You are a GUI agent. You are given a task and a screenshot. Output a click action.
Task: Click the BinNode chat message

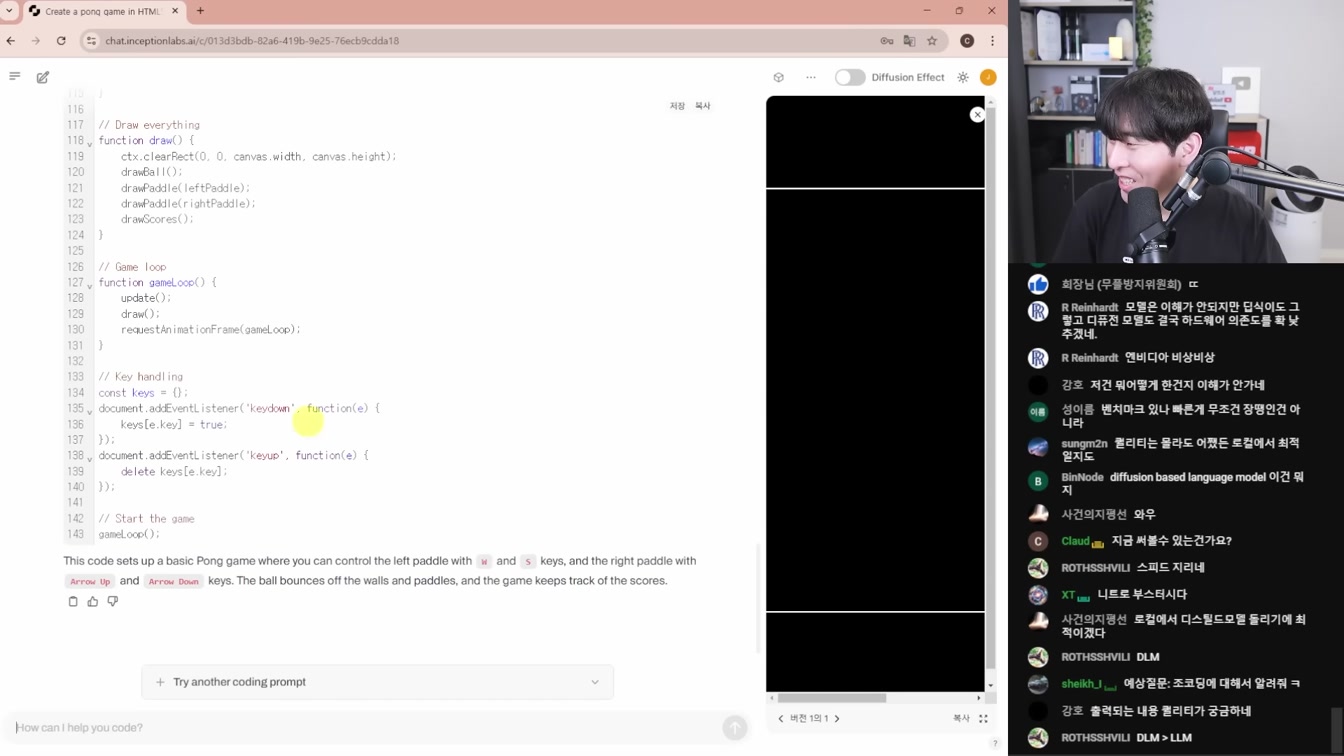[1182, 484]
